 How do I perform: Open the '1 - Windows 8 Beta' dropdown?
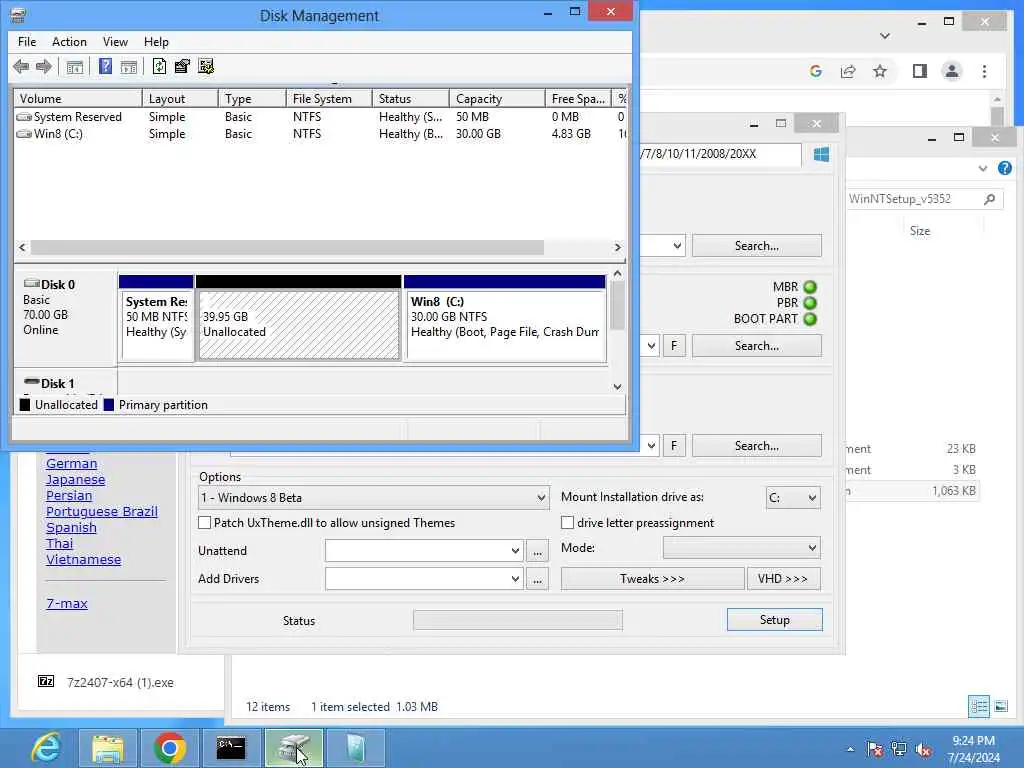(x=374, y=498)
